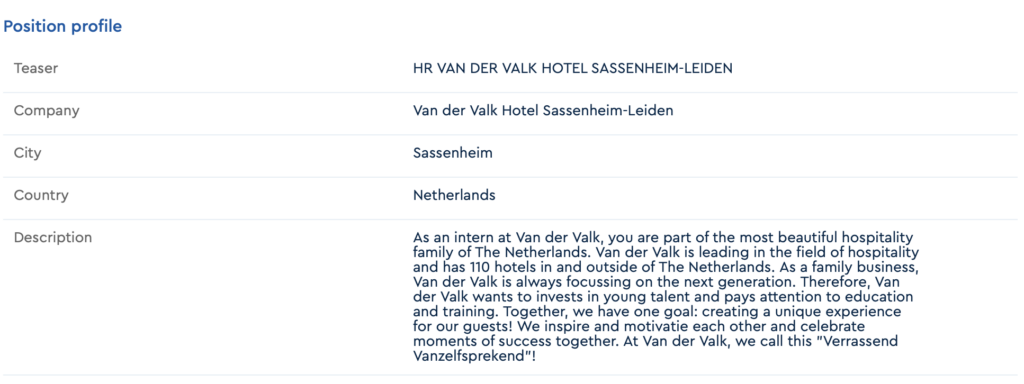Screen dimensions: 1024x384
Task: Select the Company field label
Action: click(x=46, y=110)
